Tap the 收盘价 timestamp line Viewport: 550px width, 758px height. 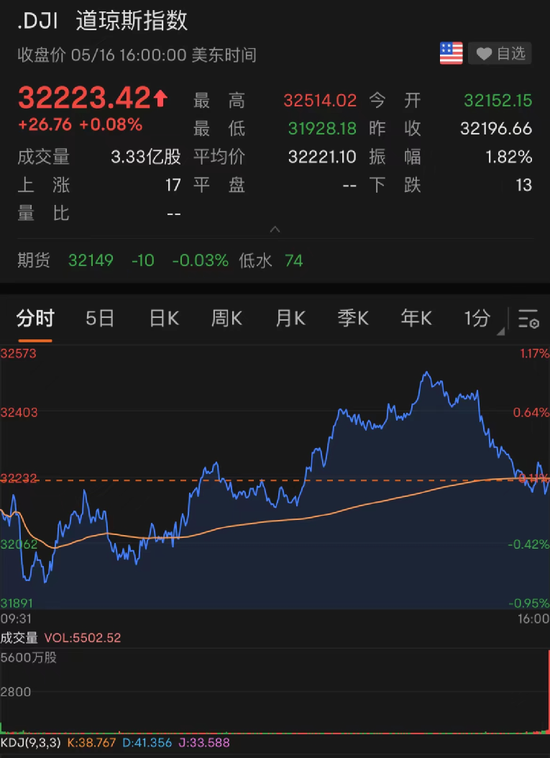pos(137,55)
